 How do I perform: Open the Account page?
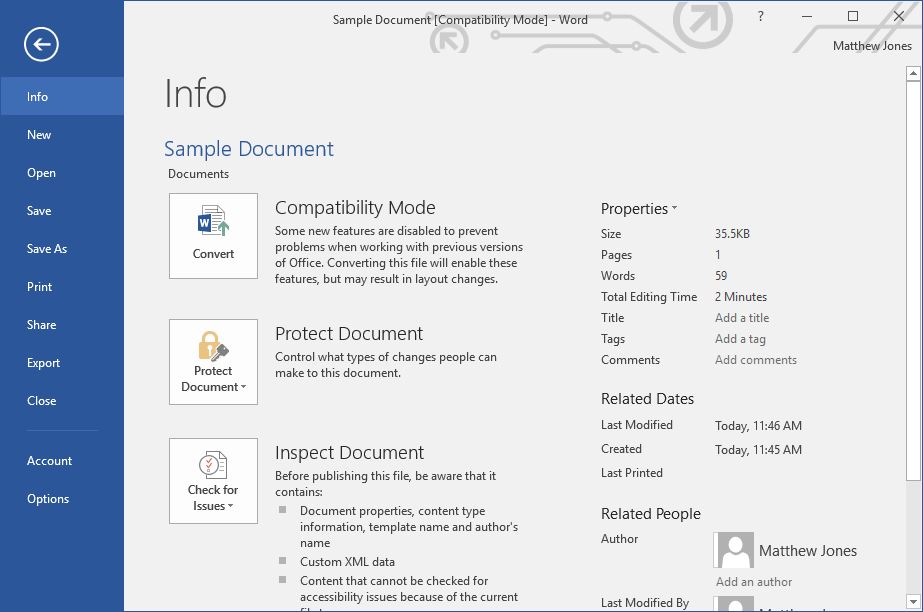click(x=62, y=461)
